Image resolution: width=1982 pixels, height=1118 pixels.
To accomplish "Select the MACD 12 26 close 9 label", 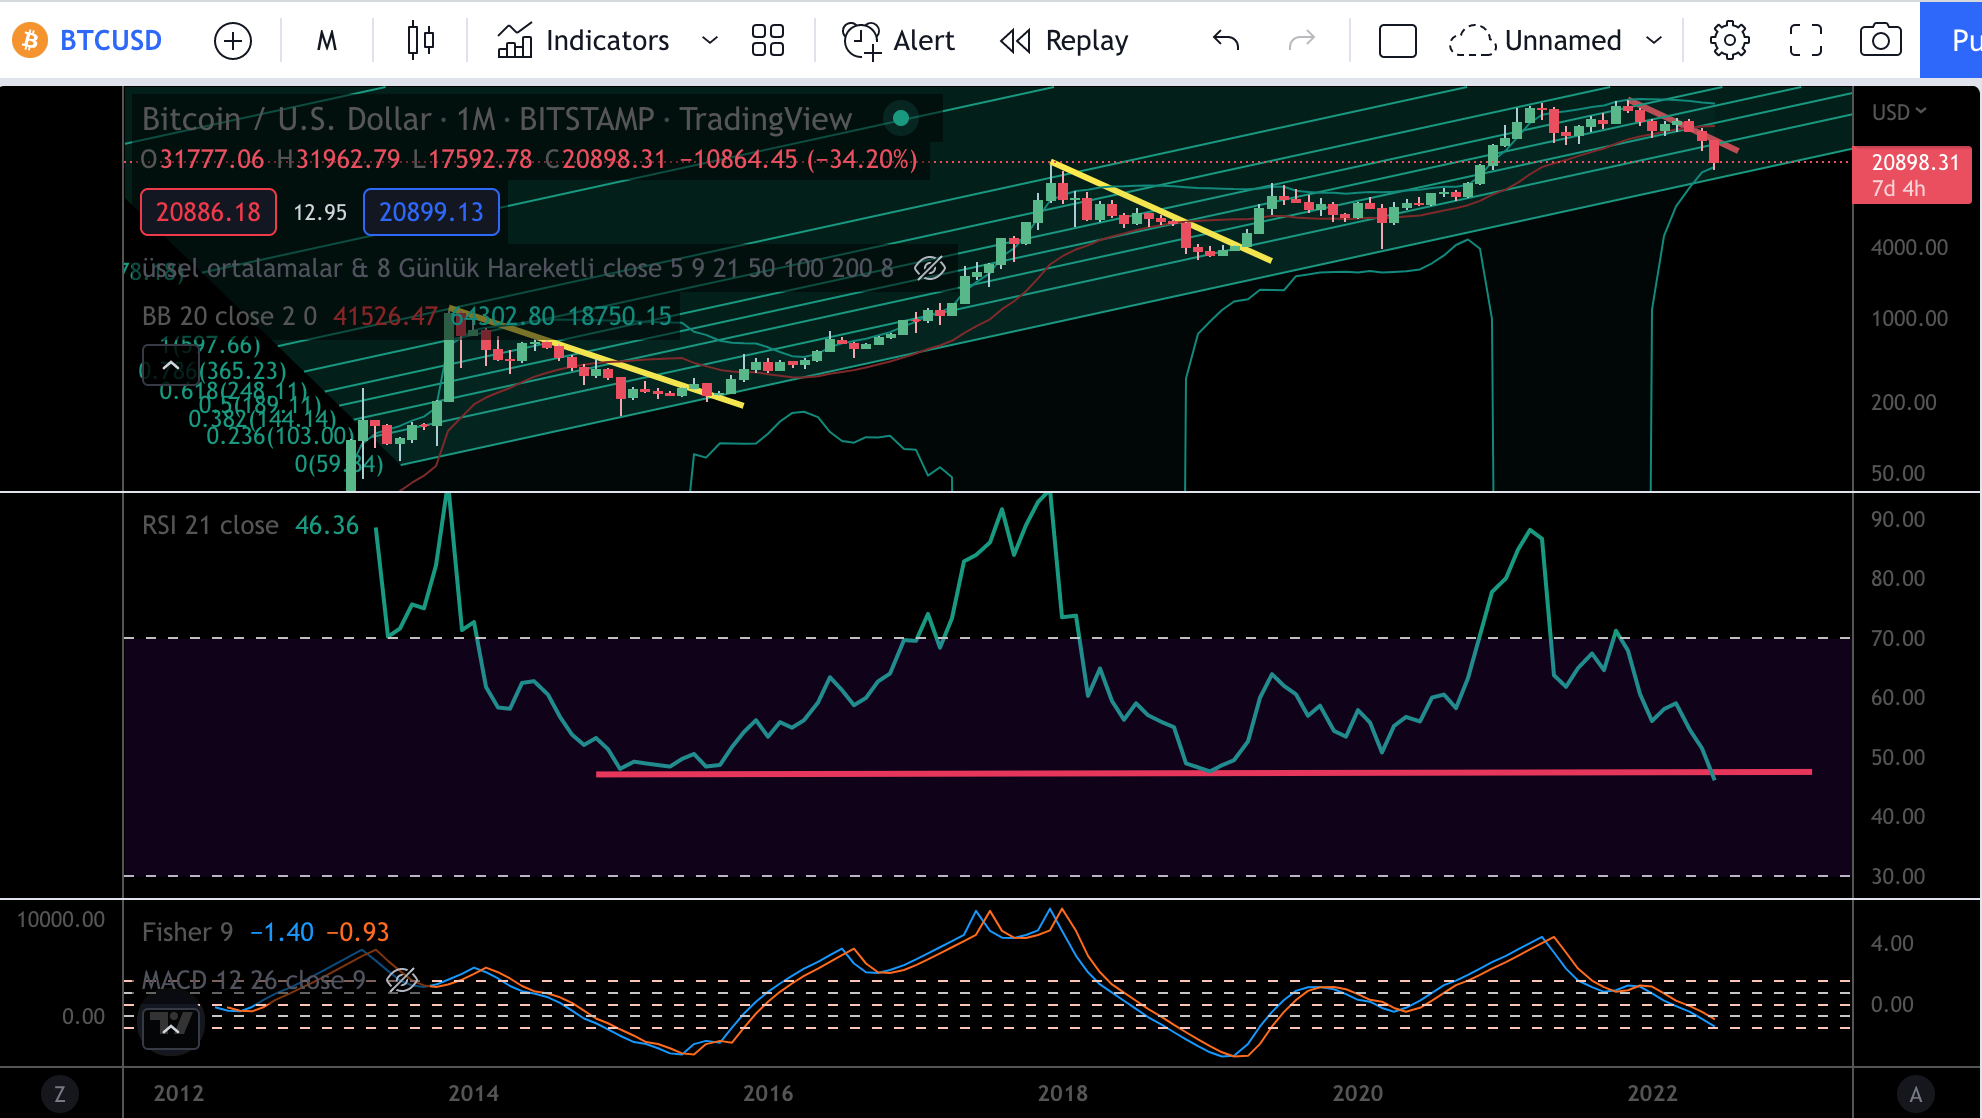I will tap(254, 980).
